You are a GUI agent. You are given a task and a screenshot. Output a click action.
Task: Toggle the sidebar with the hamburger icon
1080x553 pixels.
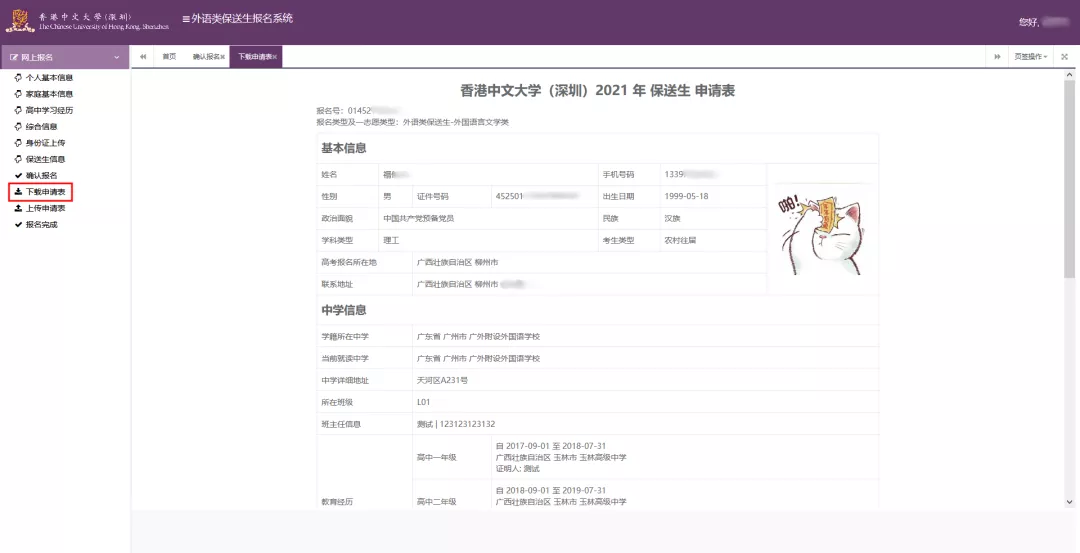tap(186, 19)
